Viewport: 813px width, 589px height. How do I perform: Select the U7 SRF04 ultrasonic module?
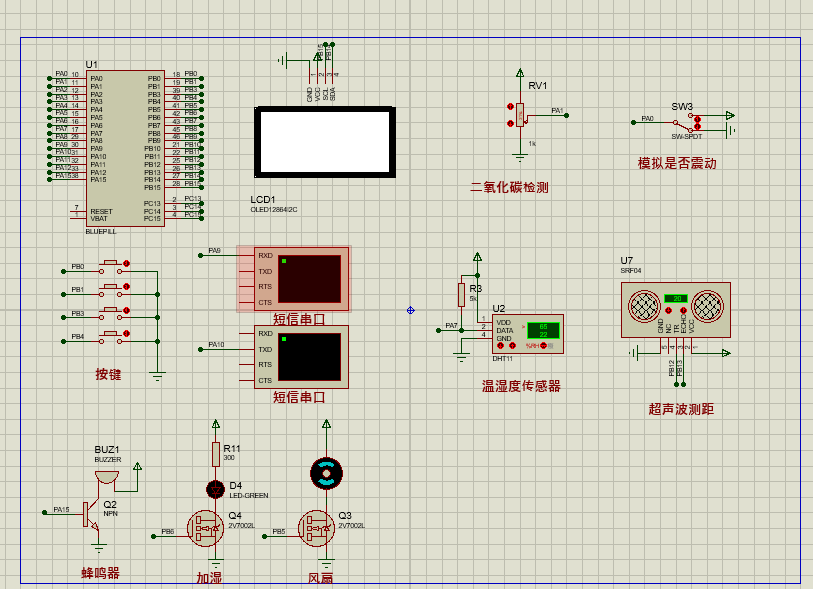click(x=676, y=310)
